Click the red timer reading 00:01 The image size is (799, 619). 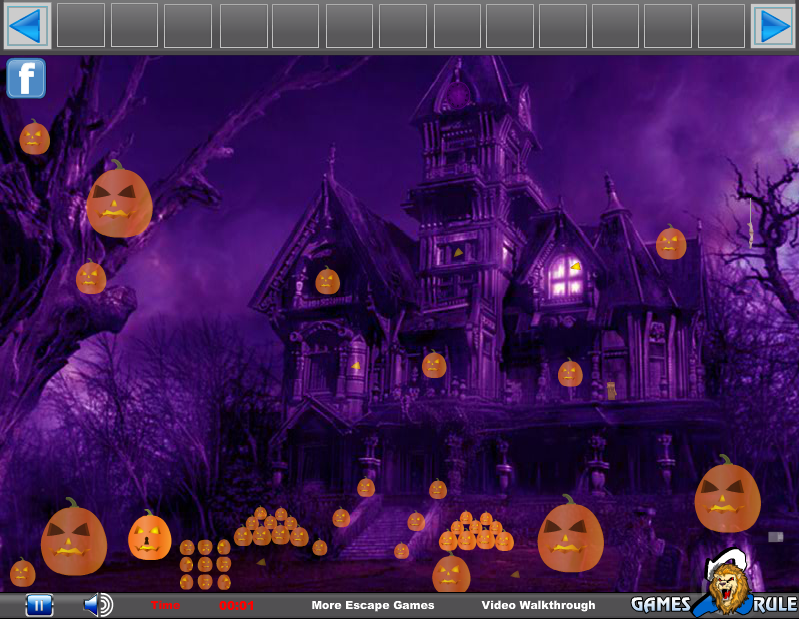tap(236, 605)
